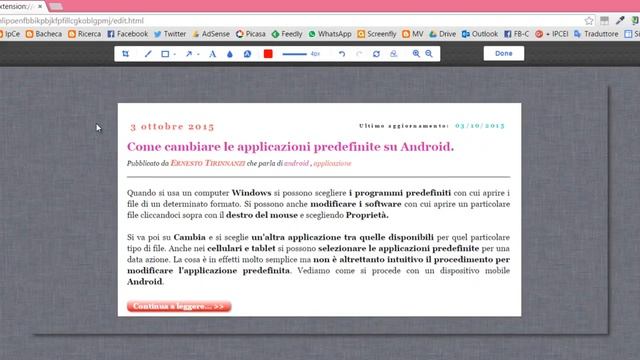The image size is (640, 360).
Task: Open a new blank tab
Action: coord(56,6)
